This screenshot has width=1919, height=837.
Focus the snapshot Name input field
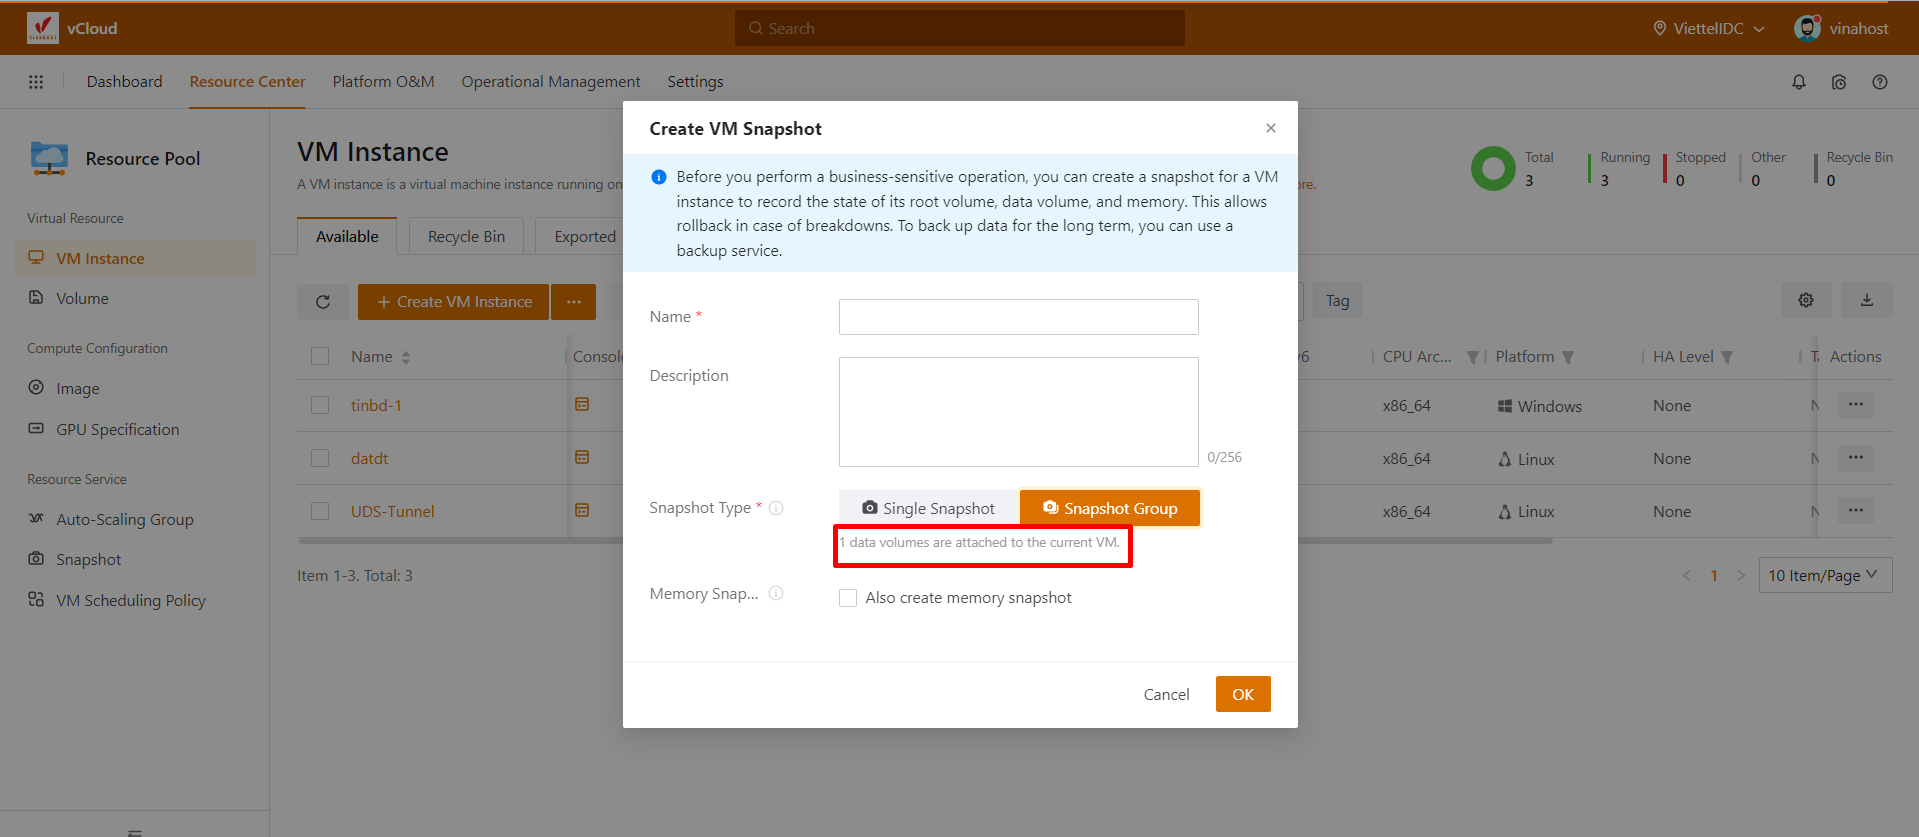(x=1018, y=317)
